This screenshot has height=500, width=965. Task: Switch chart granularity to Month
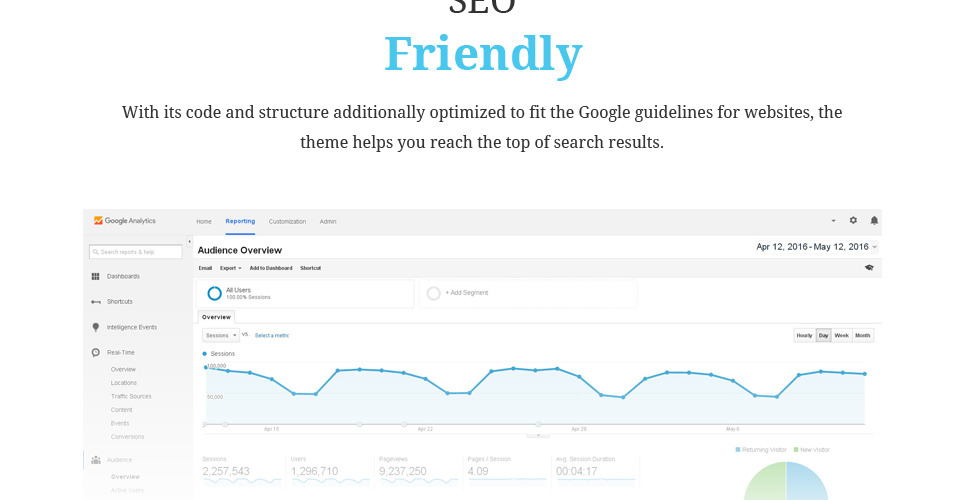[x=863, y=336]
